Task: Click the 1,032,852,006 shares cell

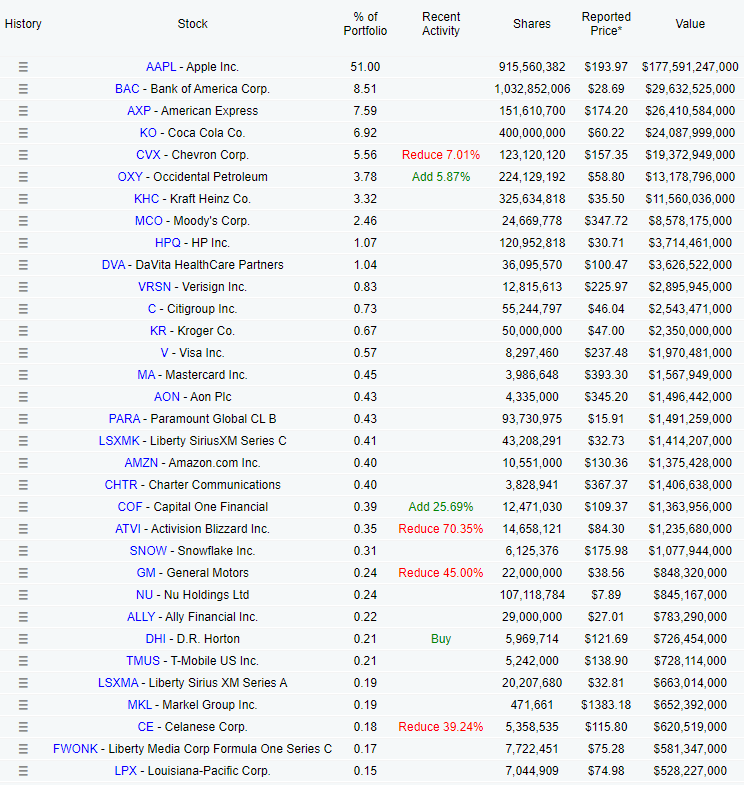Action: pos(532,89)
